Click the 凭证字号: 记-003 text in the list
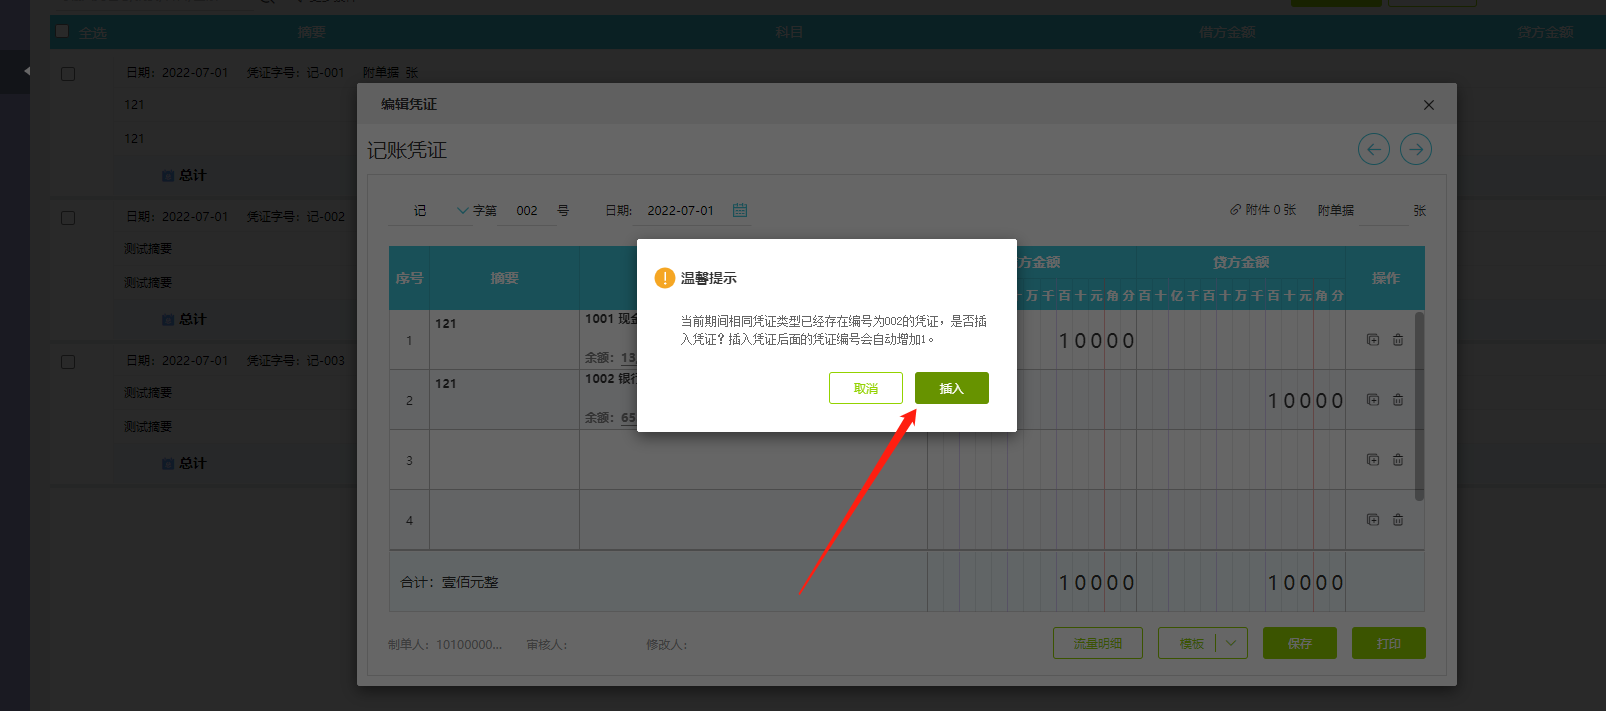1606x711 pixels. coord(295,361)
